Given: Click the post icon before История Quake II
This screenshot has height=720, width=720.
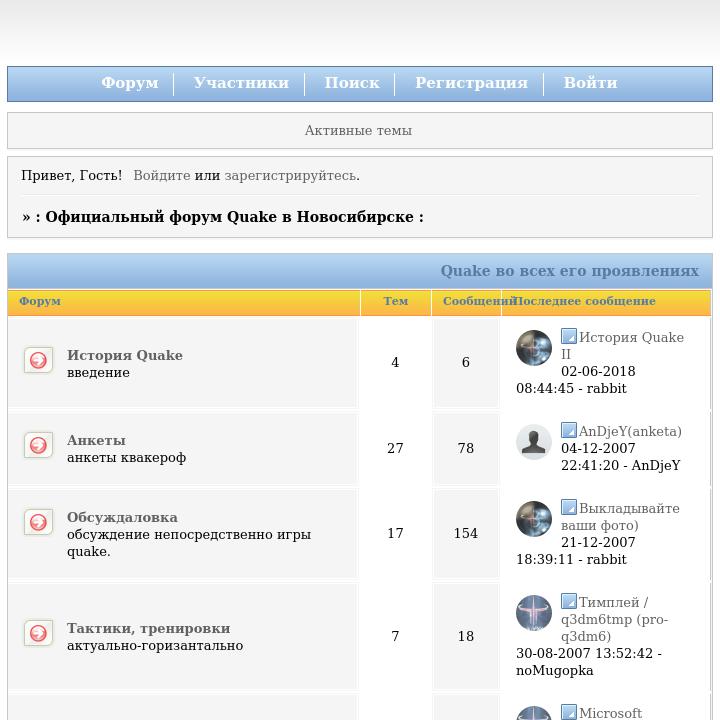Looking at the screenshot, I should 568,336.
